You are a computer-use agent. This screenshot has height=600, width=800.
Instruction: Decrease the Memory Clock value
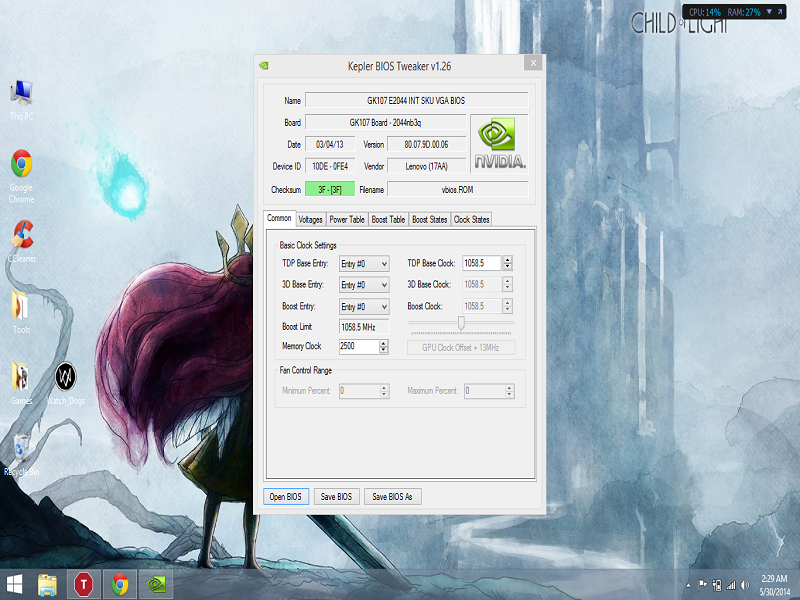point(384,350)
